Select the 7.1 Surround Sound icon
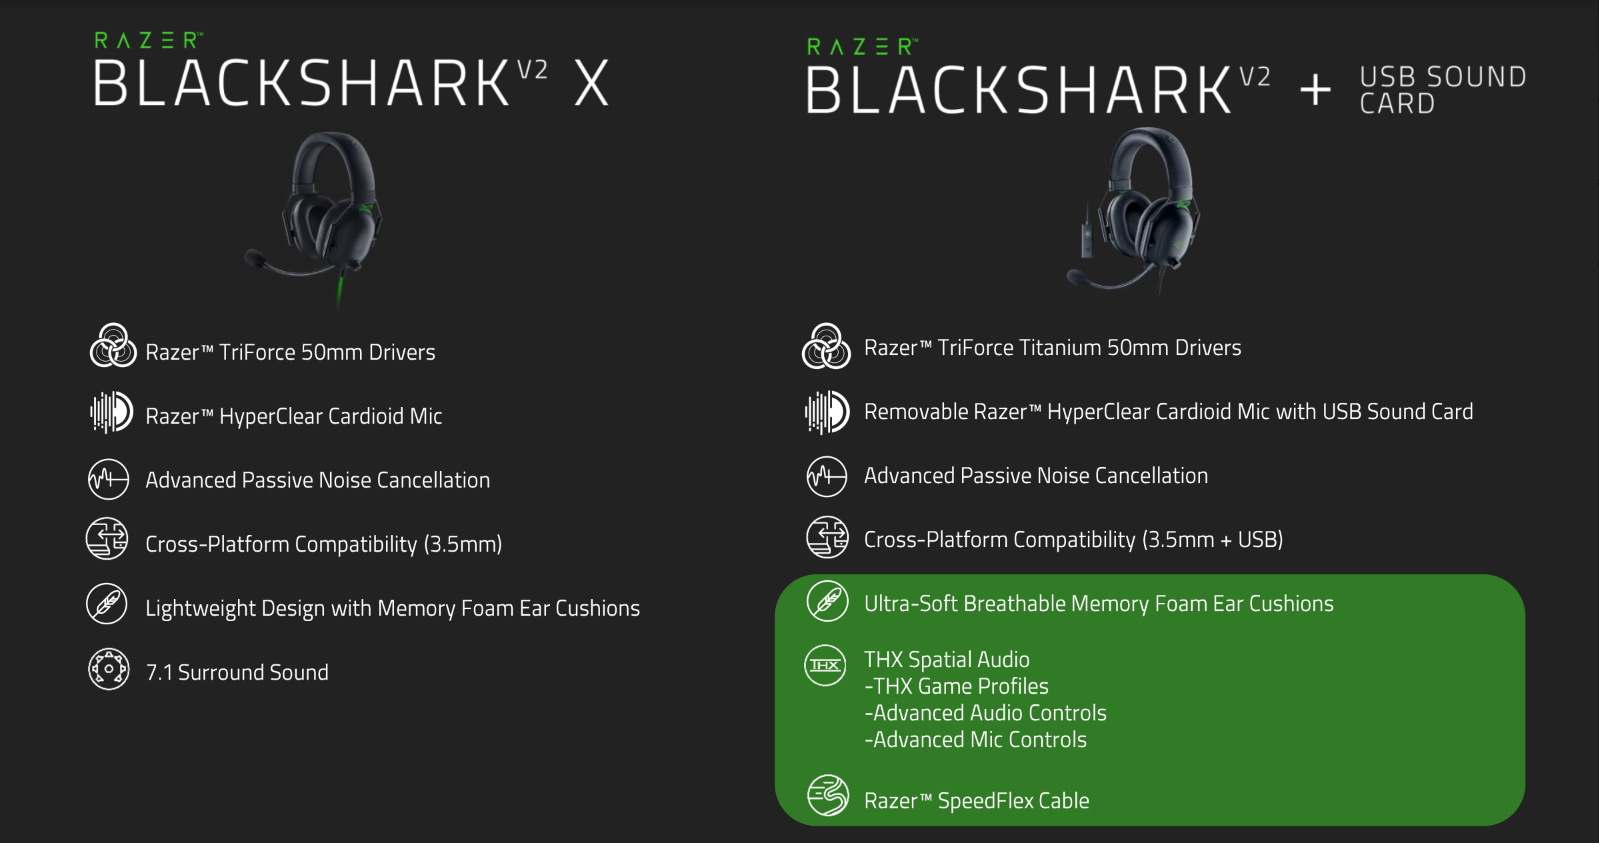1599x843 pixels. (x=108, y=669)
